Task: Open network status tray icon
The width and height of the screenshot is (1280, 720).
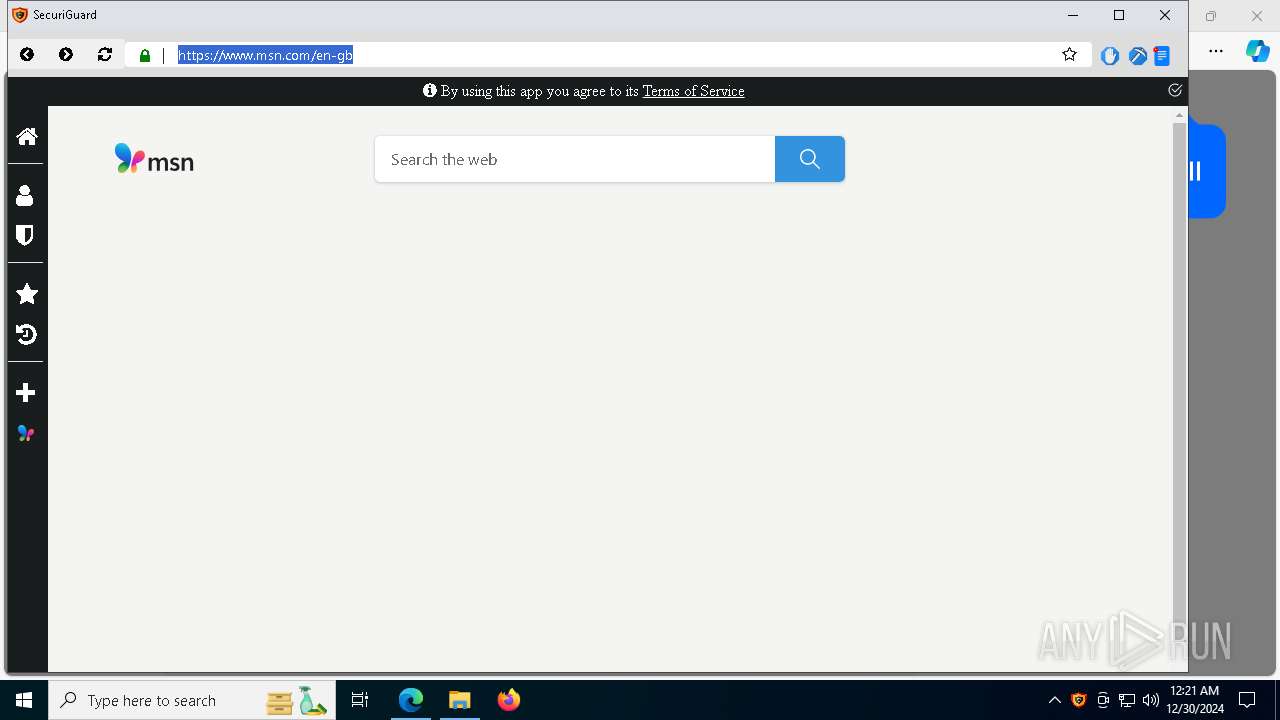Action: 1127,700
